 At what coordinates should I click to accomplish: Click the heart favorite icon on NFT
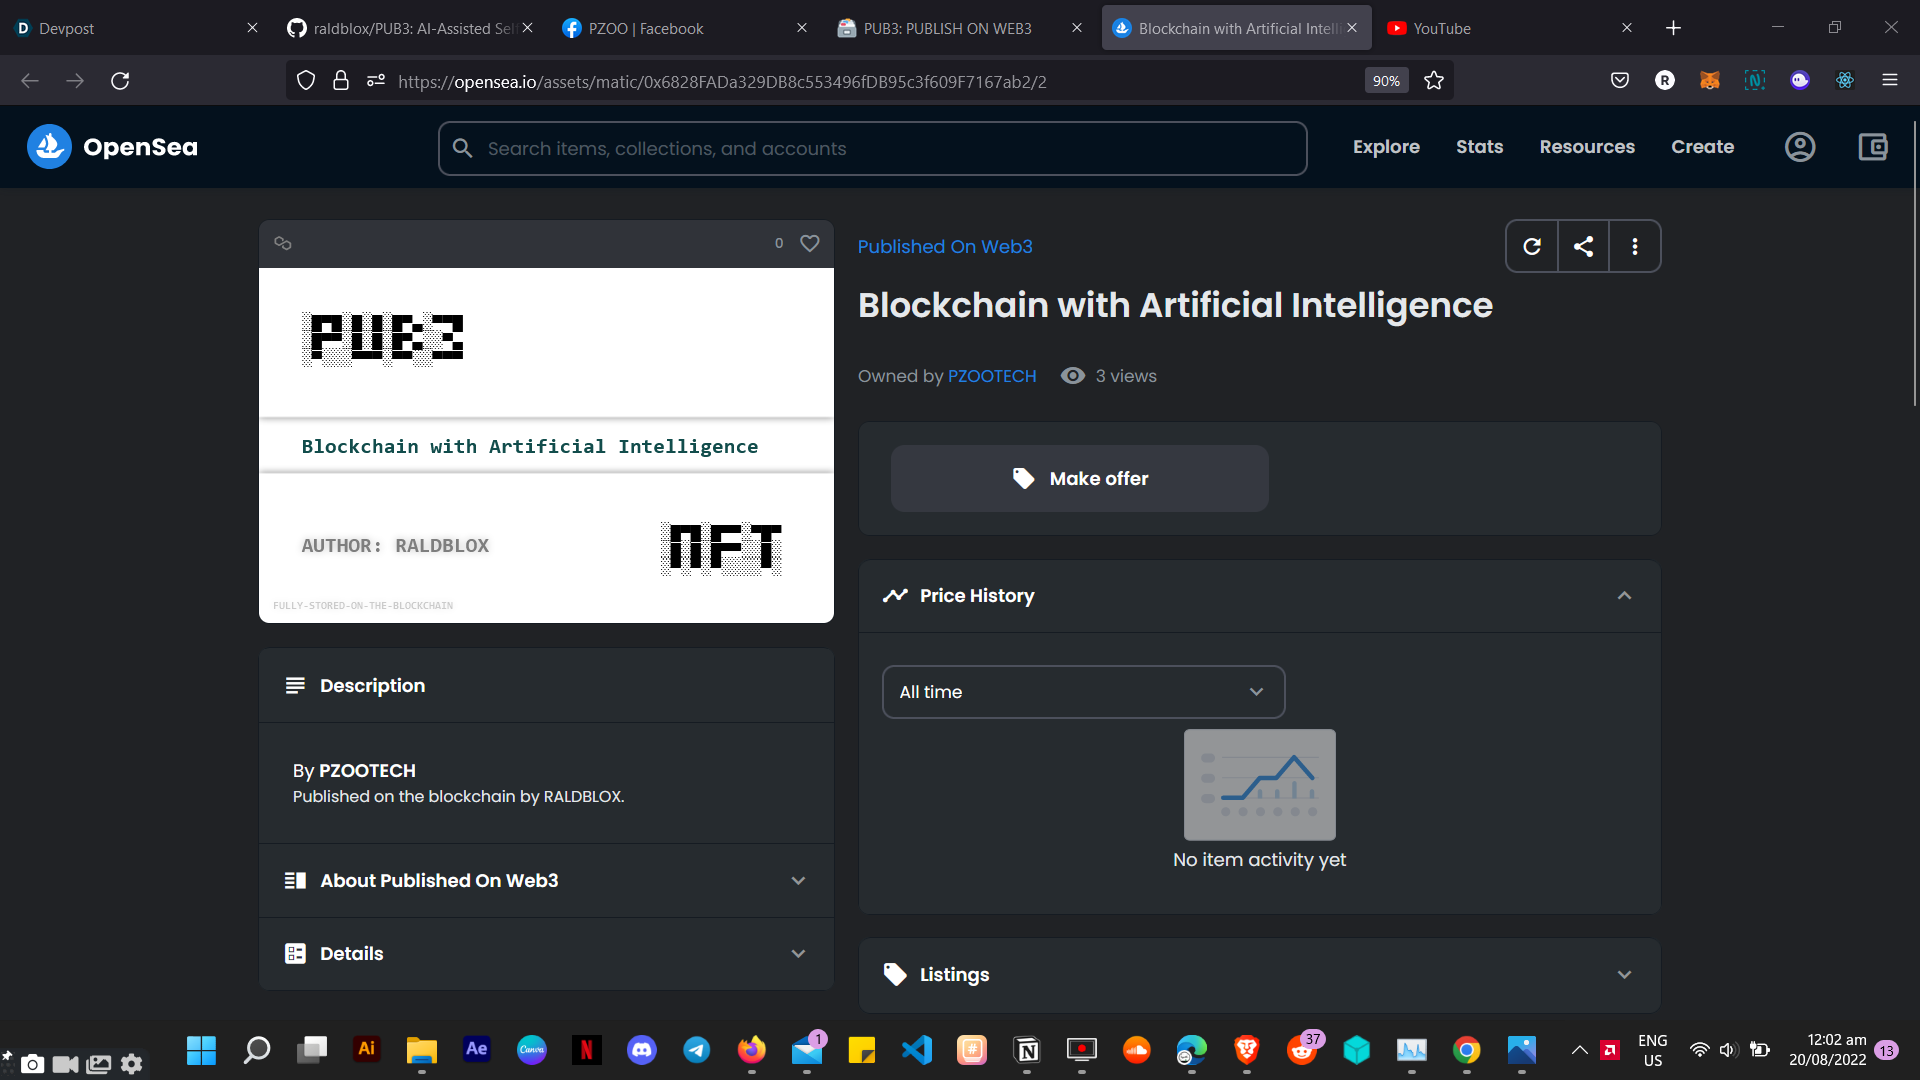pyautogui.click(x=810, y=243)
